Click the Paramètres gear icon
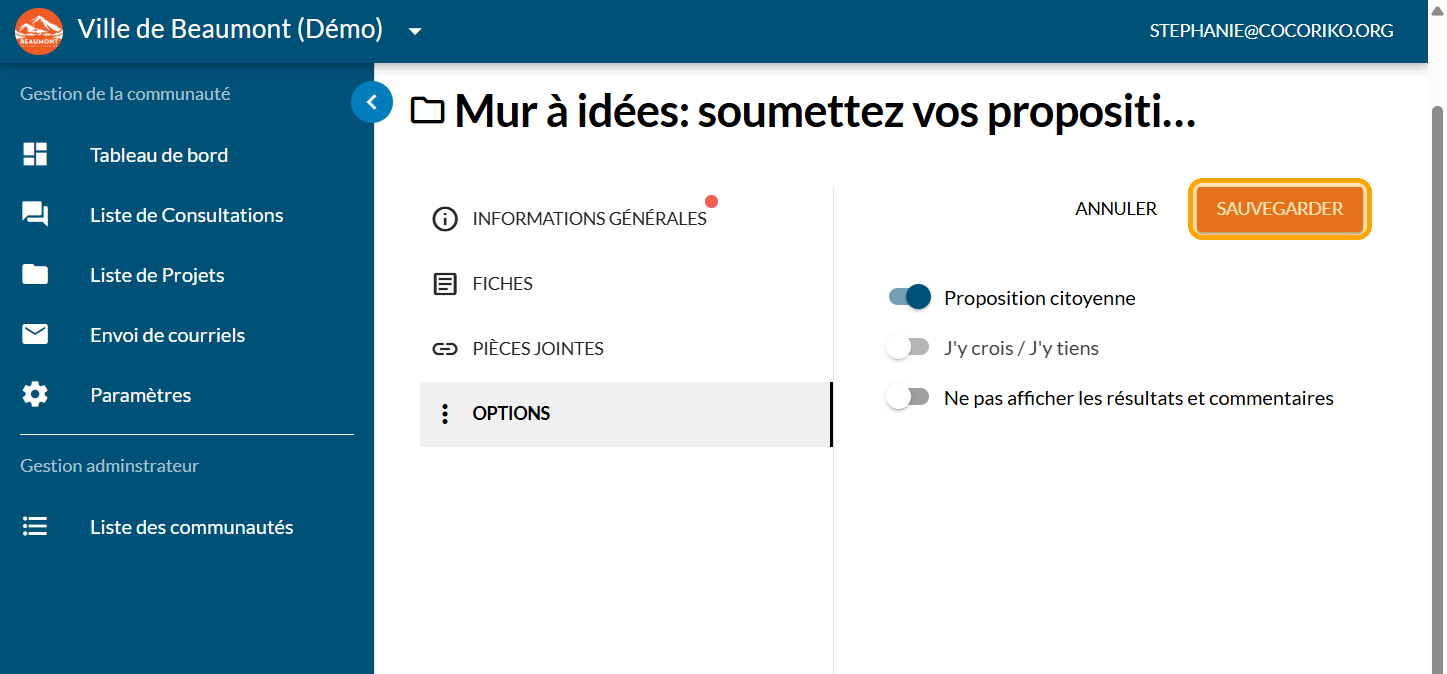Image resolution: width=1447 pixels, height=674 pixels. click(x=35, y=395)
